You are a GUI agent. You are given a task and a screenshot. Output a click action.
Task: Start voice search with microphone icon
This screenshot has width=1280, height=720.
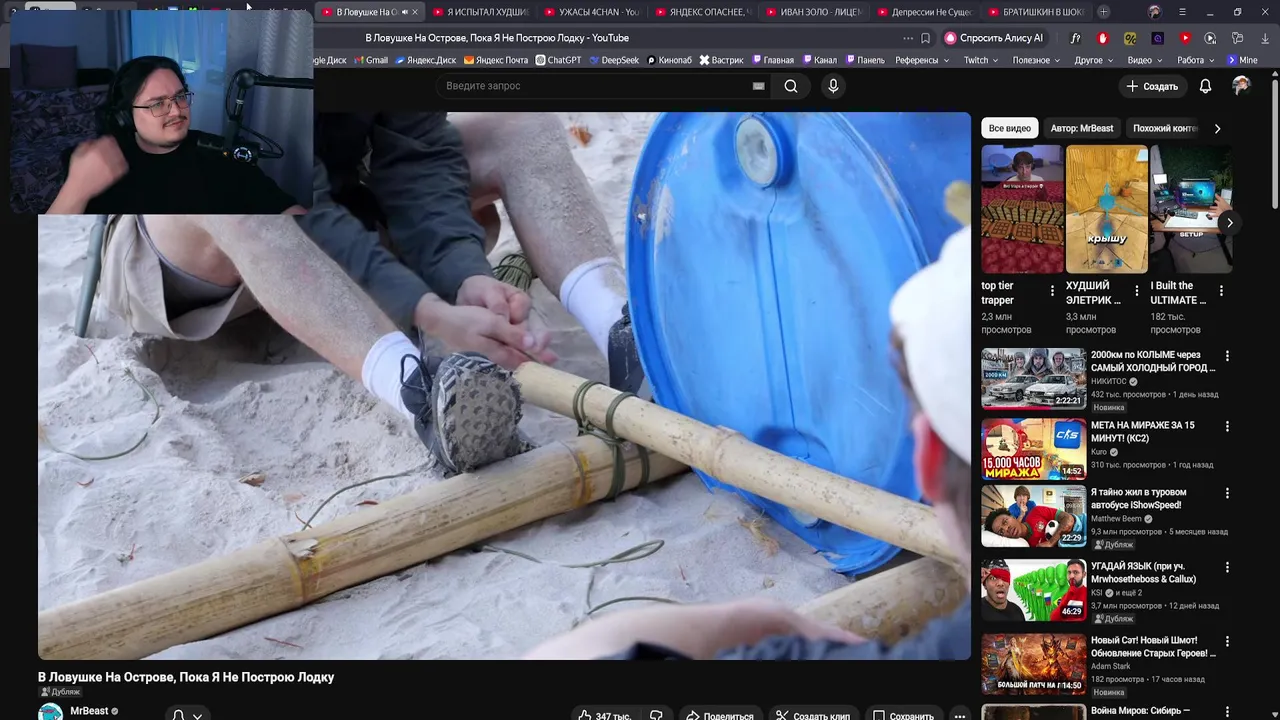pyautogui.click(x=833, y=86)
